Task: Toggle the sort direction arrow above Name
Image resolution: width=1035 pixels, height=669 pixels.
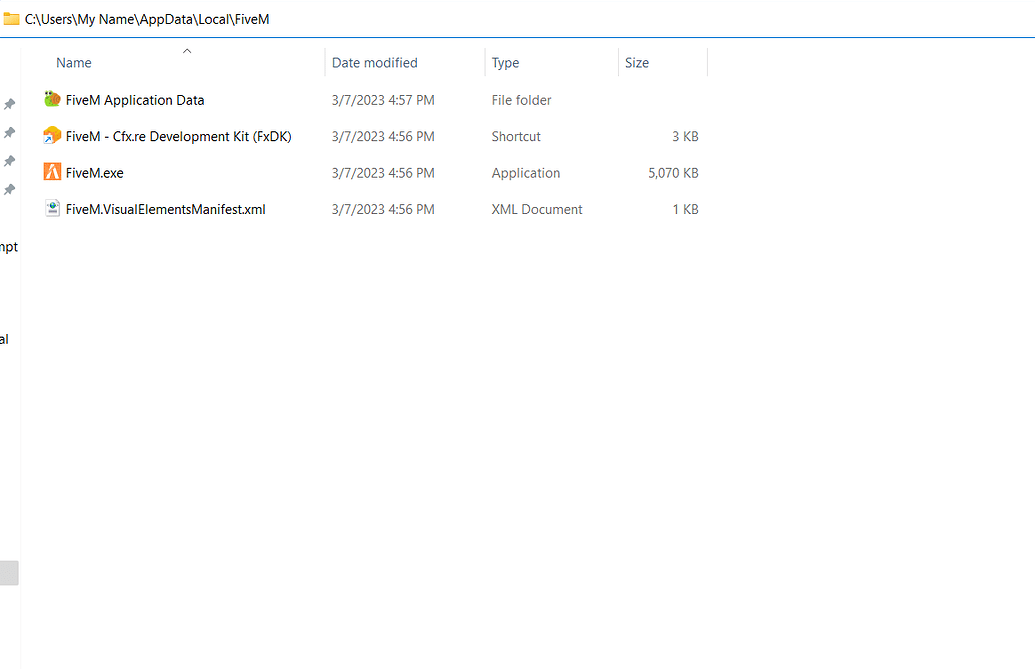Action: tap(186, 50)
